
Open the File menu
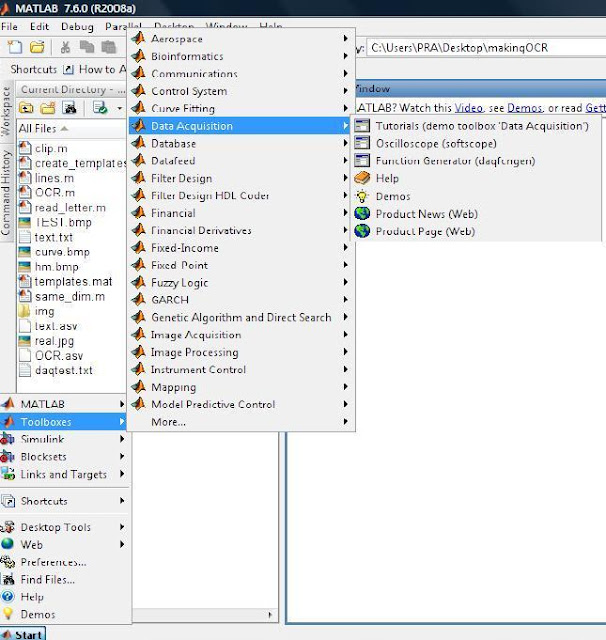tap(9, 27)
